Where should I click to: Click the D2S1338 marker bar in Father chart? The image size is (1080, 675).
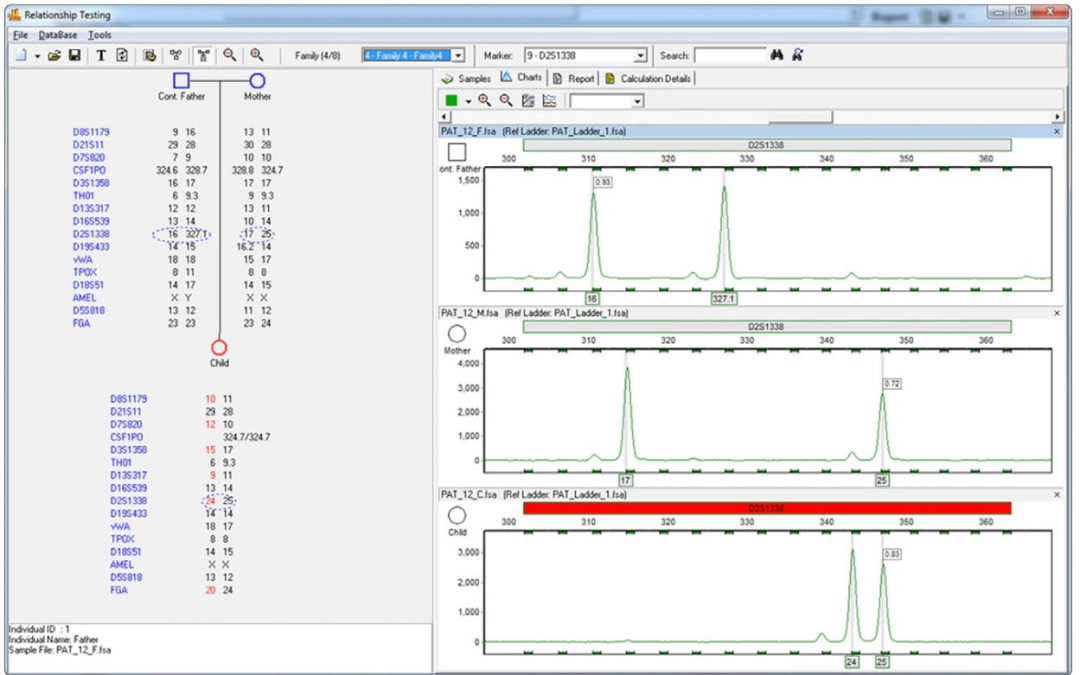point(767,145)
